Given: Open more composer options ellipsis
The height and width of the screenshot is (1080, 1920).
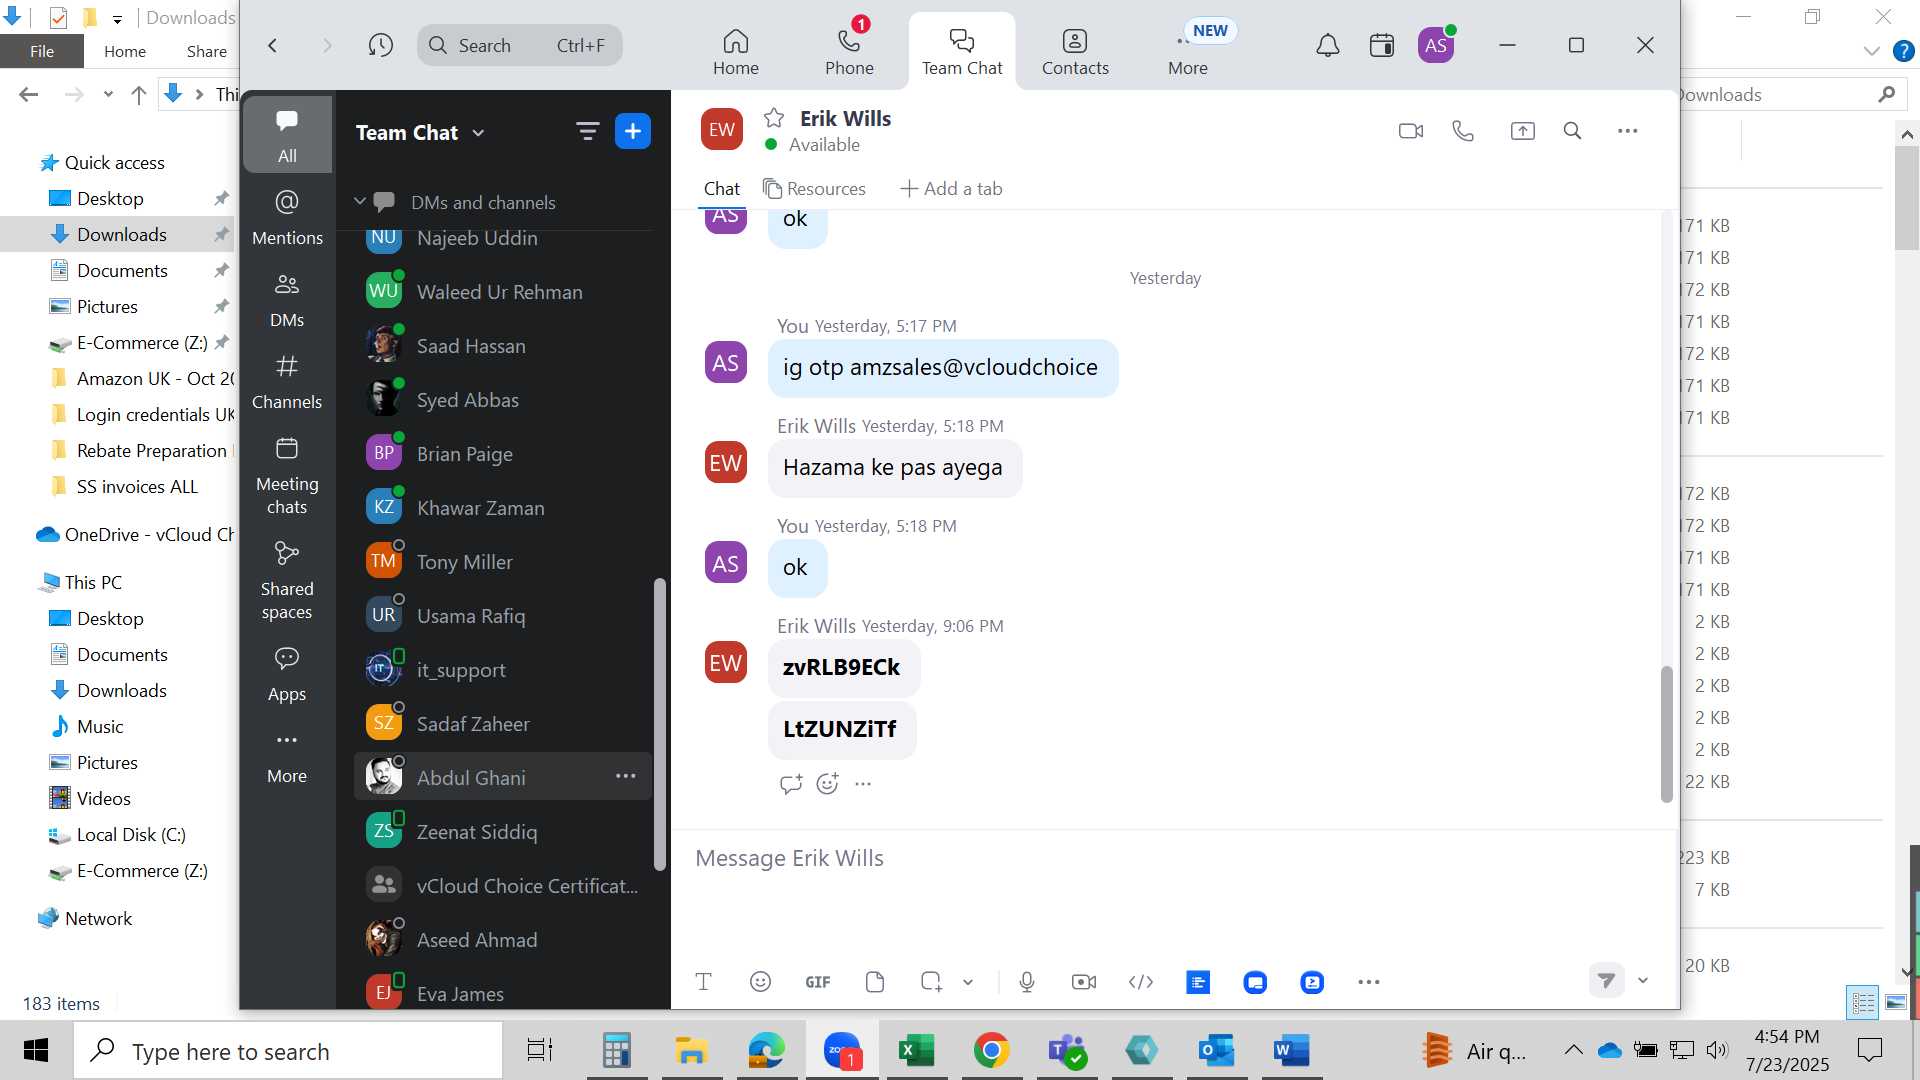Looking at the screenshot, I should (x=1369, y=982).
